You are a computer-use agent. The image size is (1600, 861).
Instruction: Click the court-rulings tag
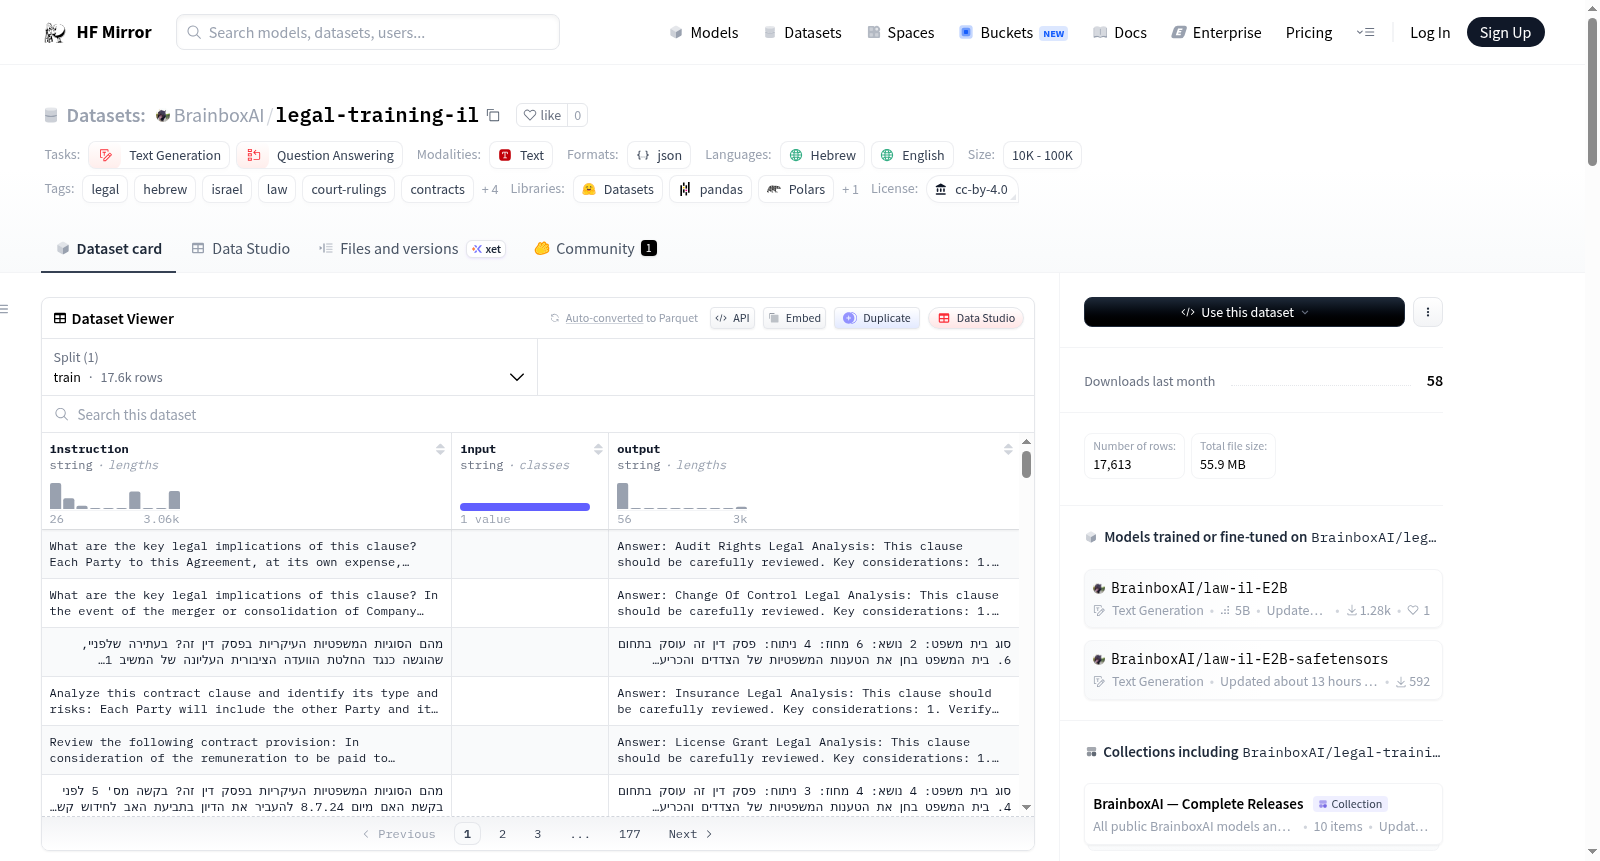pyautogui.click(x=348, y=189)
